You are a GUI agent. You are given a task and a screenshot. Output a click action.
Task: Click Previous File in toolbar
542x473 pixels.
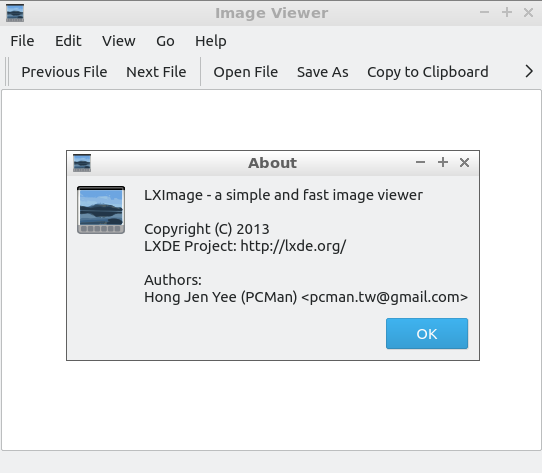tap(64, 72)
